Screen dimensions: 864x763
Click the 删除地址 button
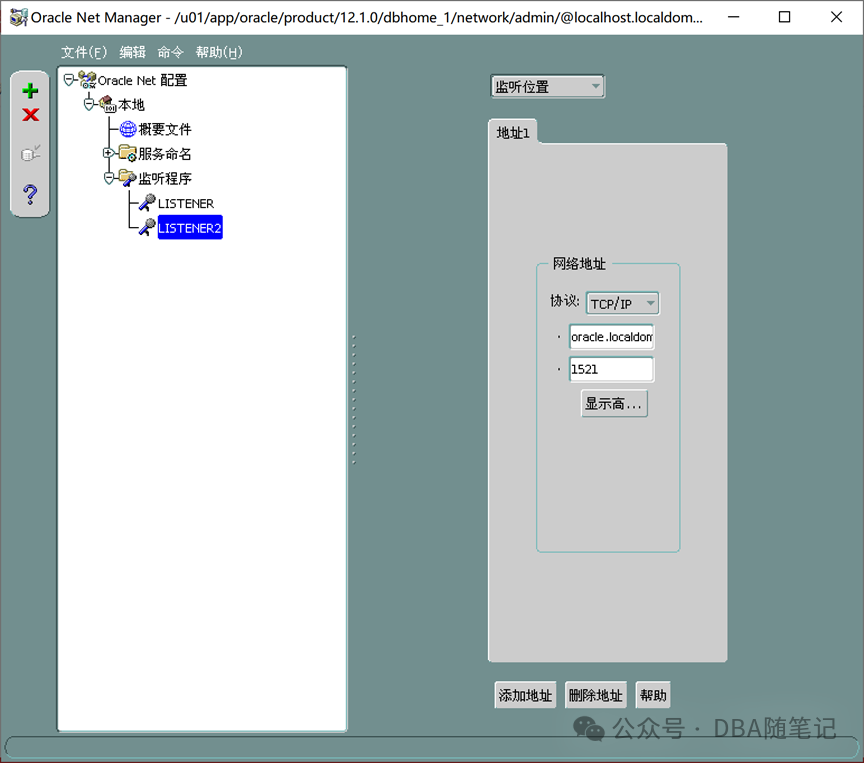coord(596,695)
